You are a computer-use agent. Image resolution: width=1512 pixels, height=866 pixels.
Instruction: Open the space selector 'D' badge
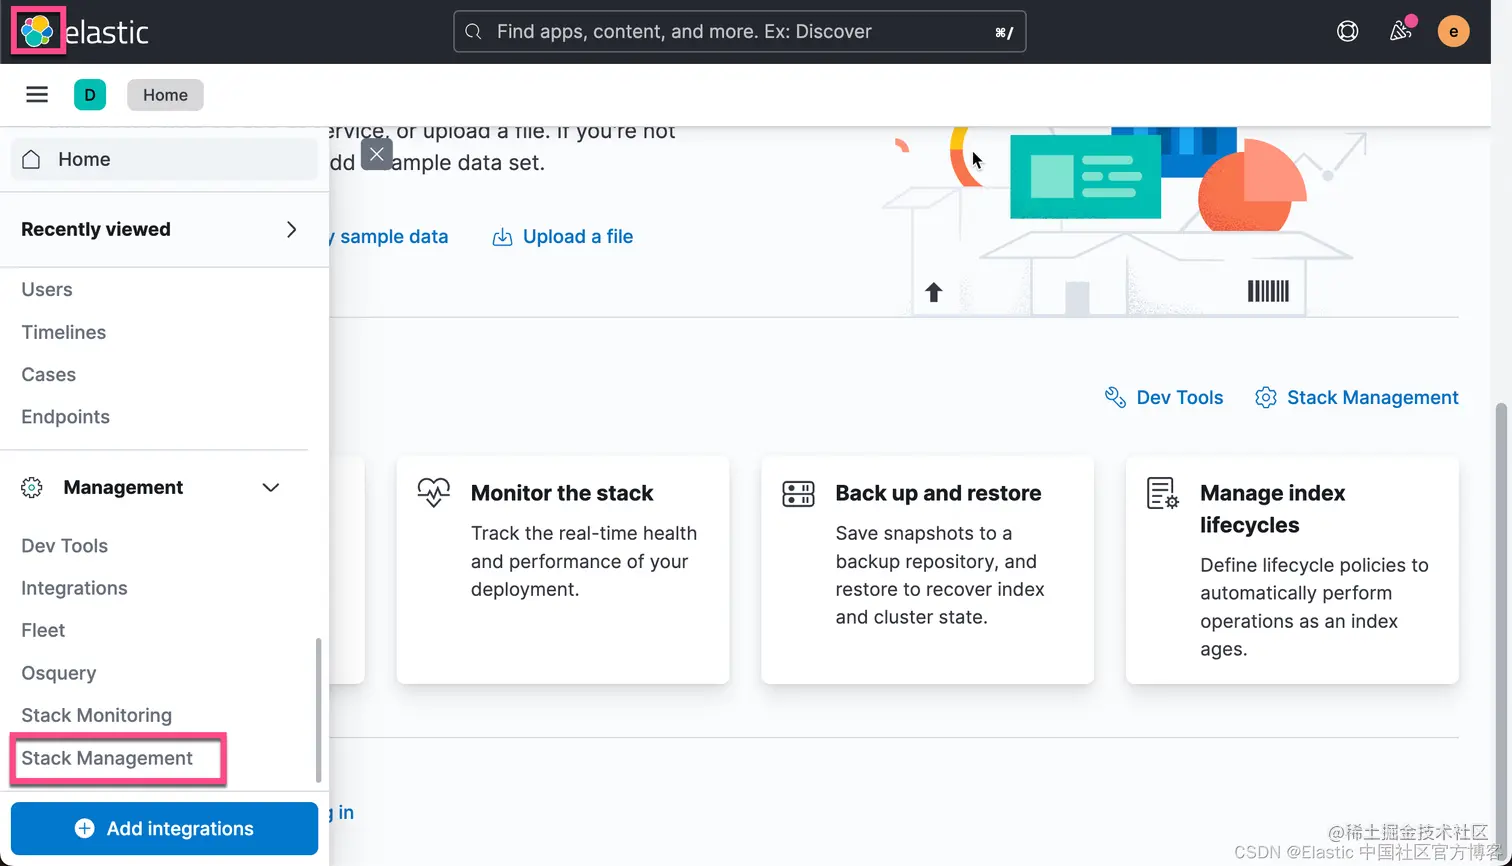(x=90, y=95)
